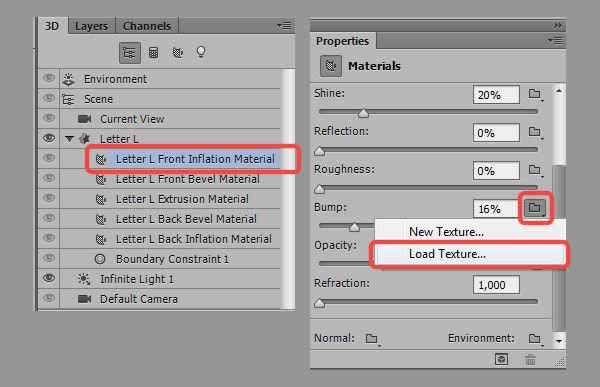Open the Shine texture folder icon
Screen dimensions: 600x387
(x=535, y=94)
